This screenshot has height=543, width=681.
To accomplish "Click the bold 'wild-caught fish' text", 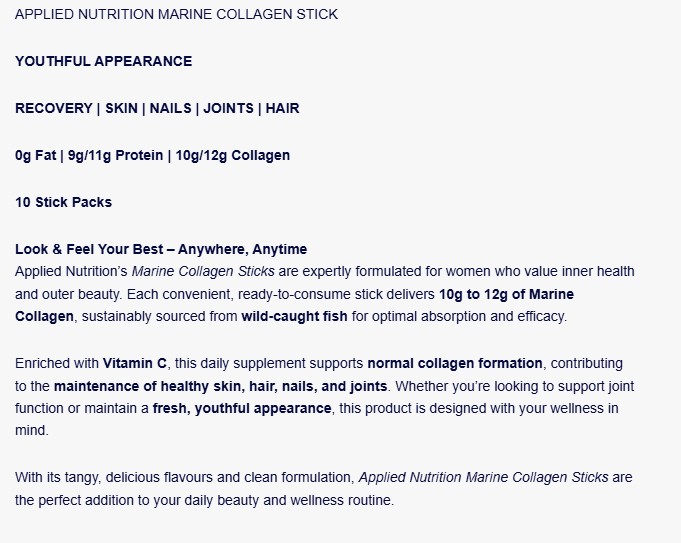I will pos(292,316).
